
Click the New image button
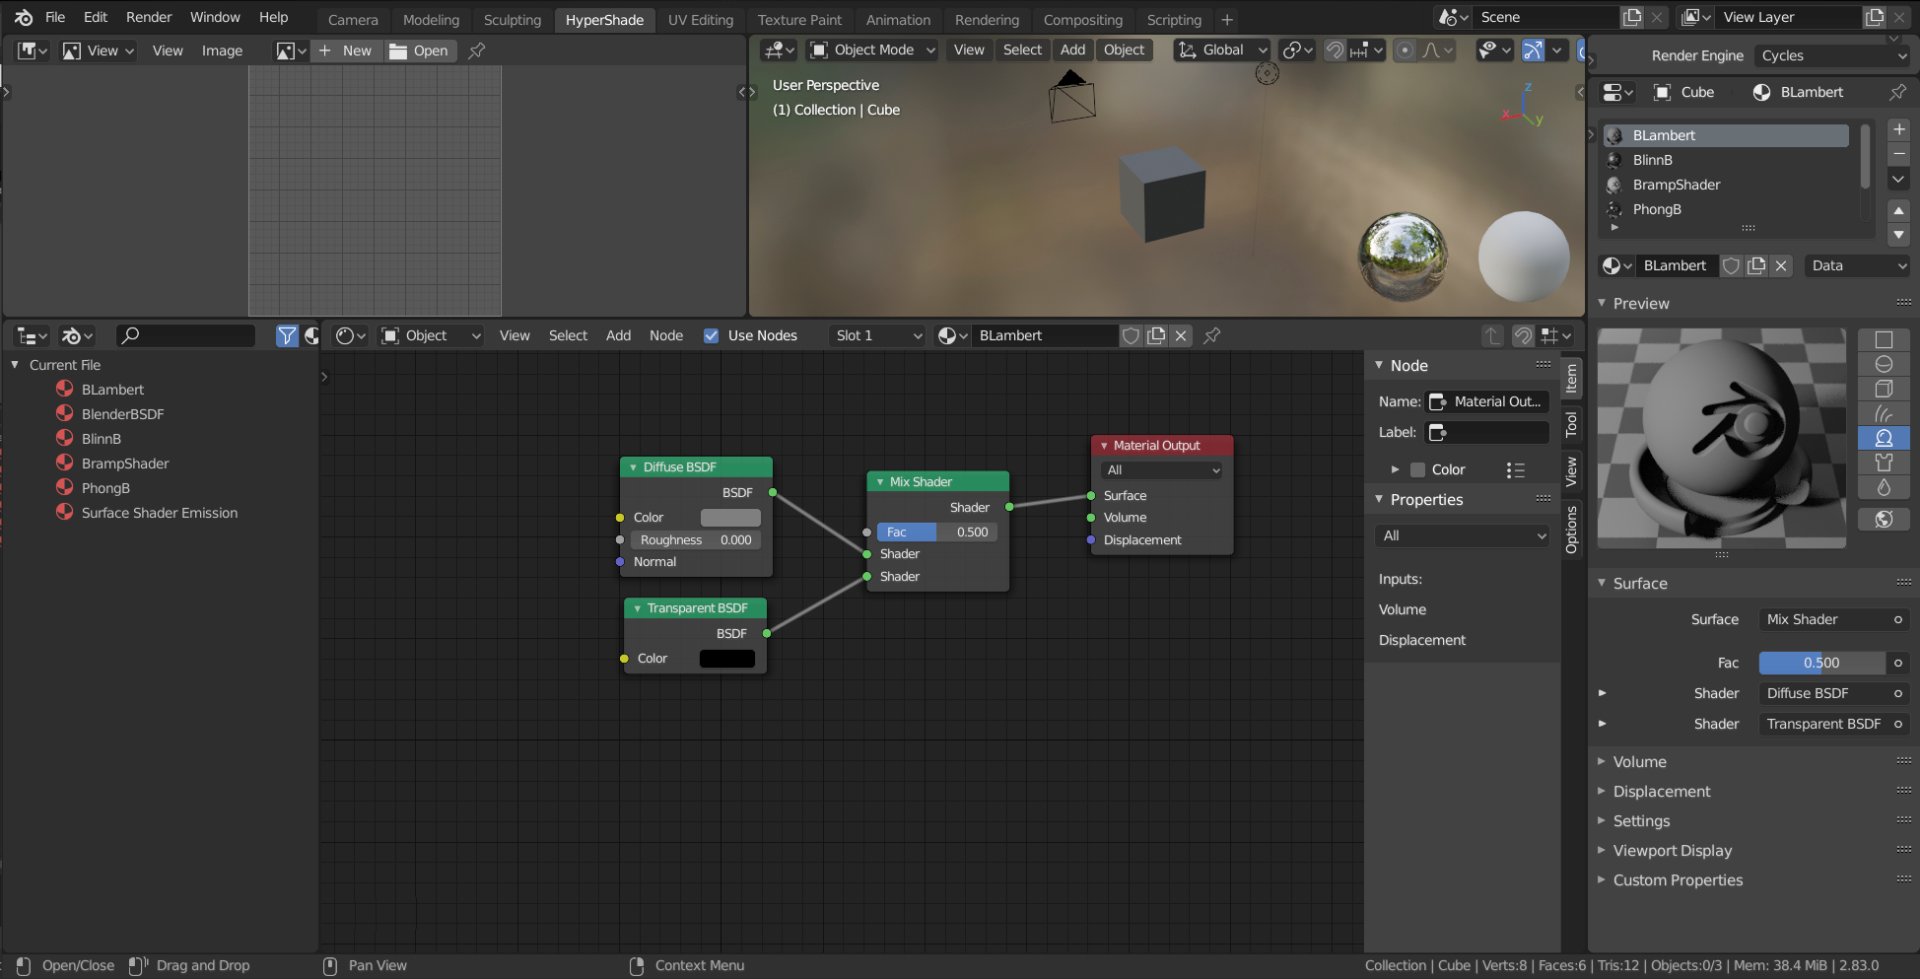[x=346, y=51]
